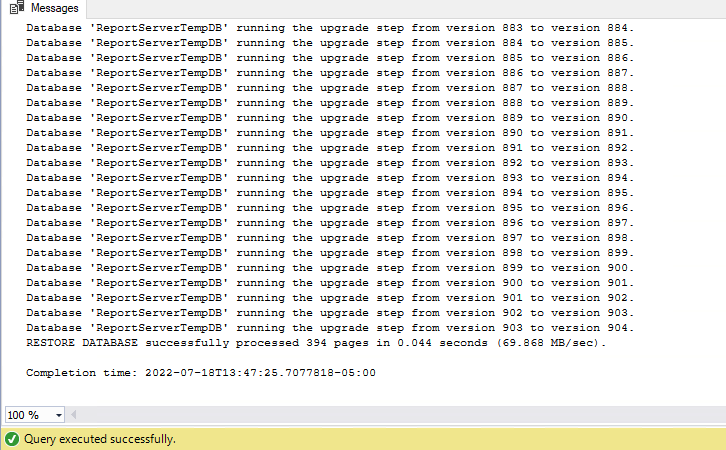Click the Completion time line
The image size is (726, 450).
pos(200,373)
